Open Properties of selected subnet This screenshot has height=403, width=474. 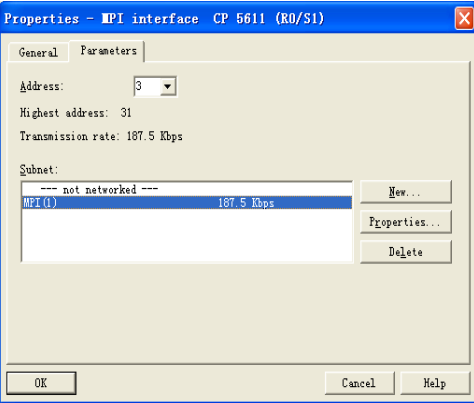406,222
